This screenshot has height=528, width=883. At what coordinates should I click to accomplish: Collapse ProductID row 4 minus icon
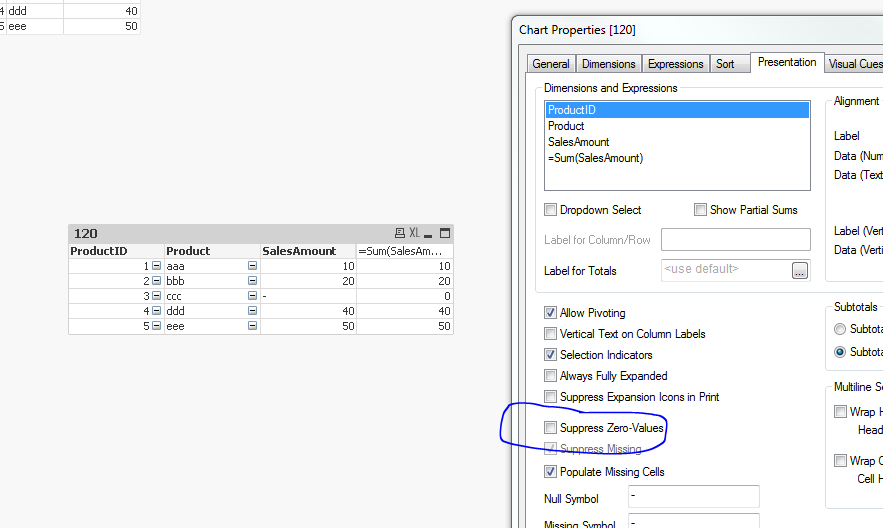156,312
